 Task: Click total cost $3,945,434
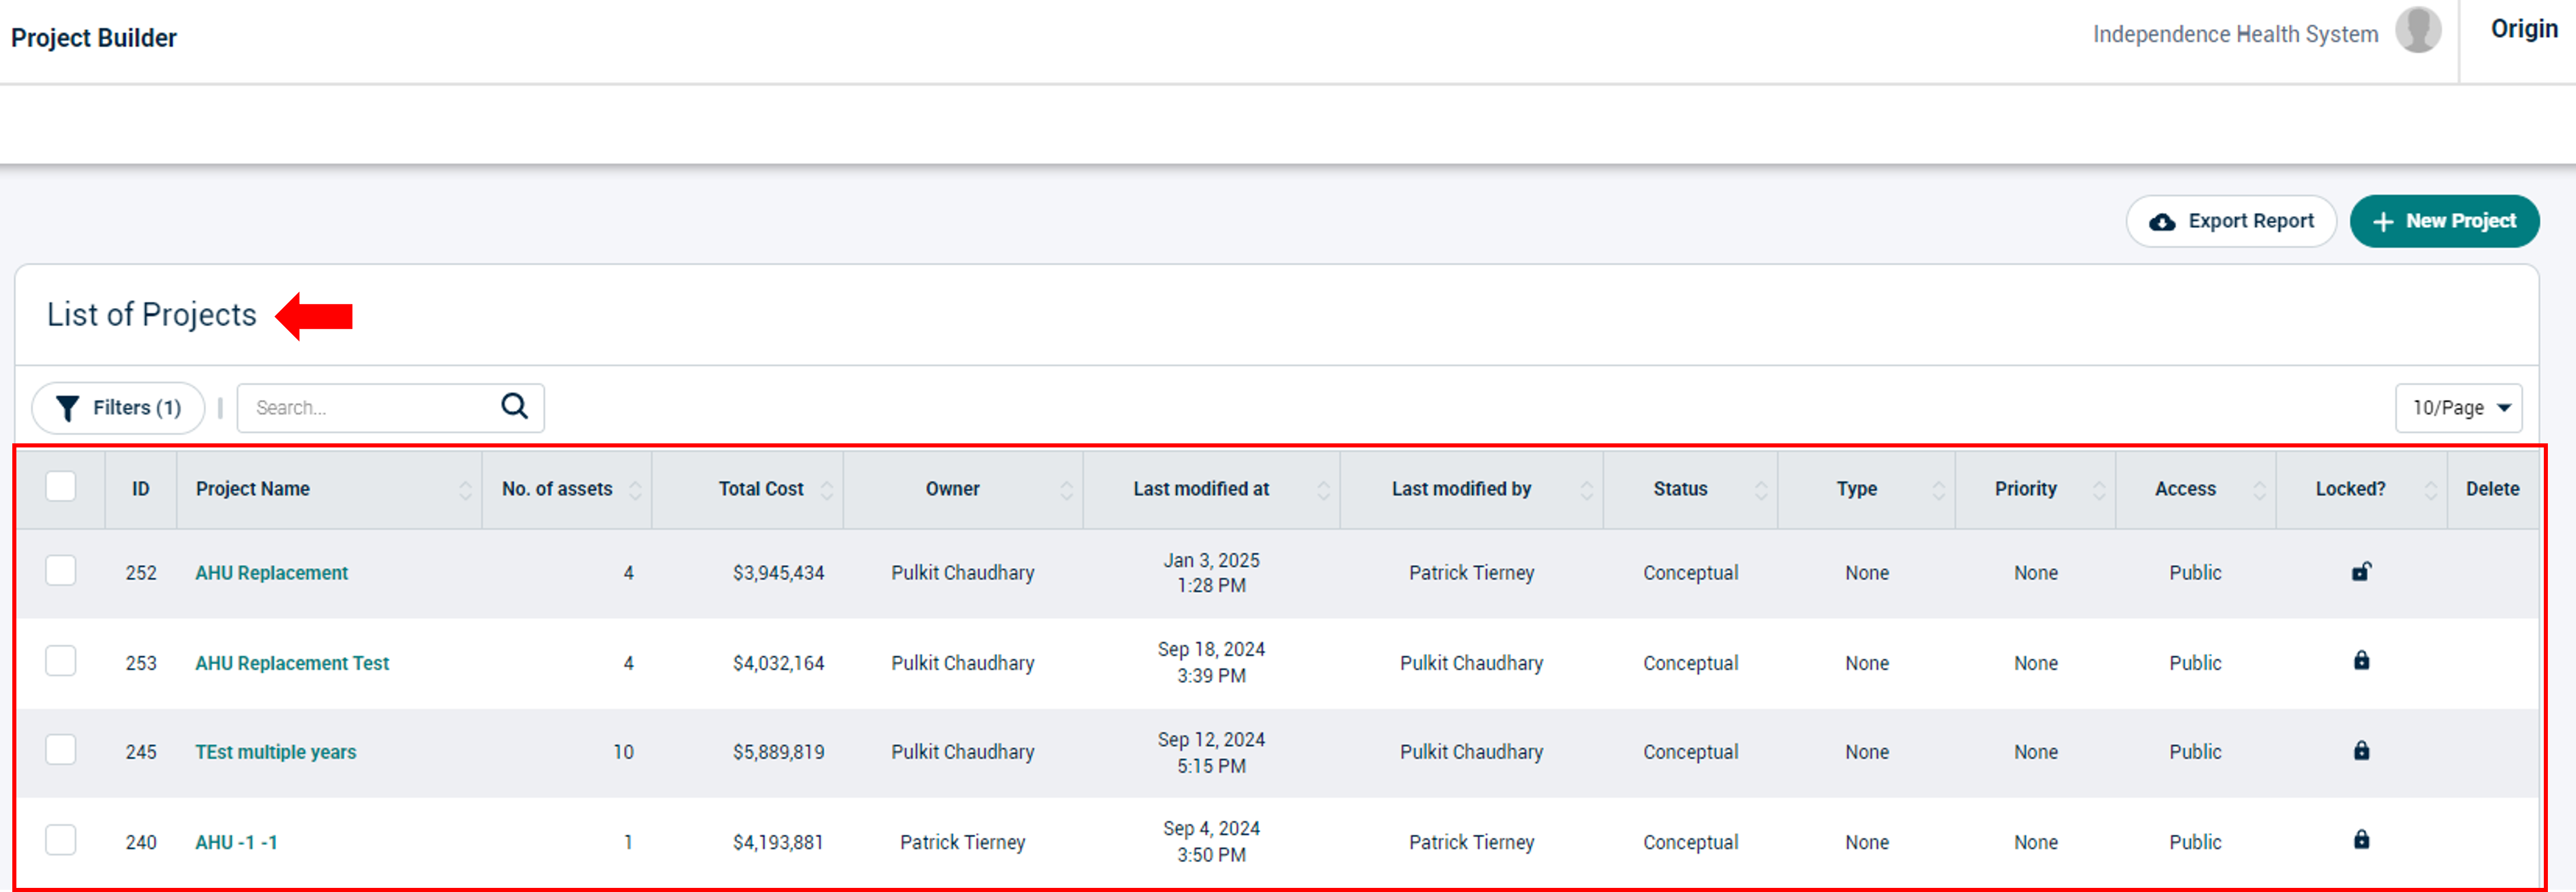click(779, 573)
